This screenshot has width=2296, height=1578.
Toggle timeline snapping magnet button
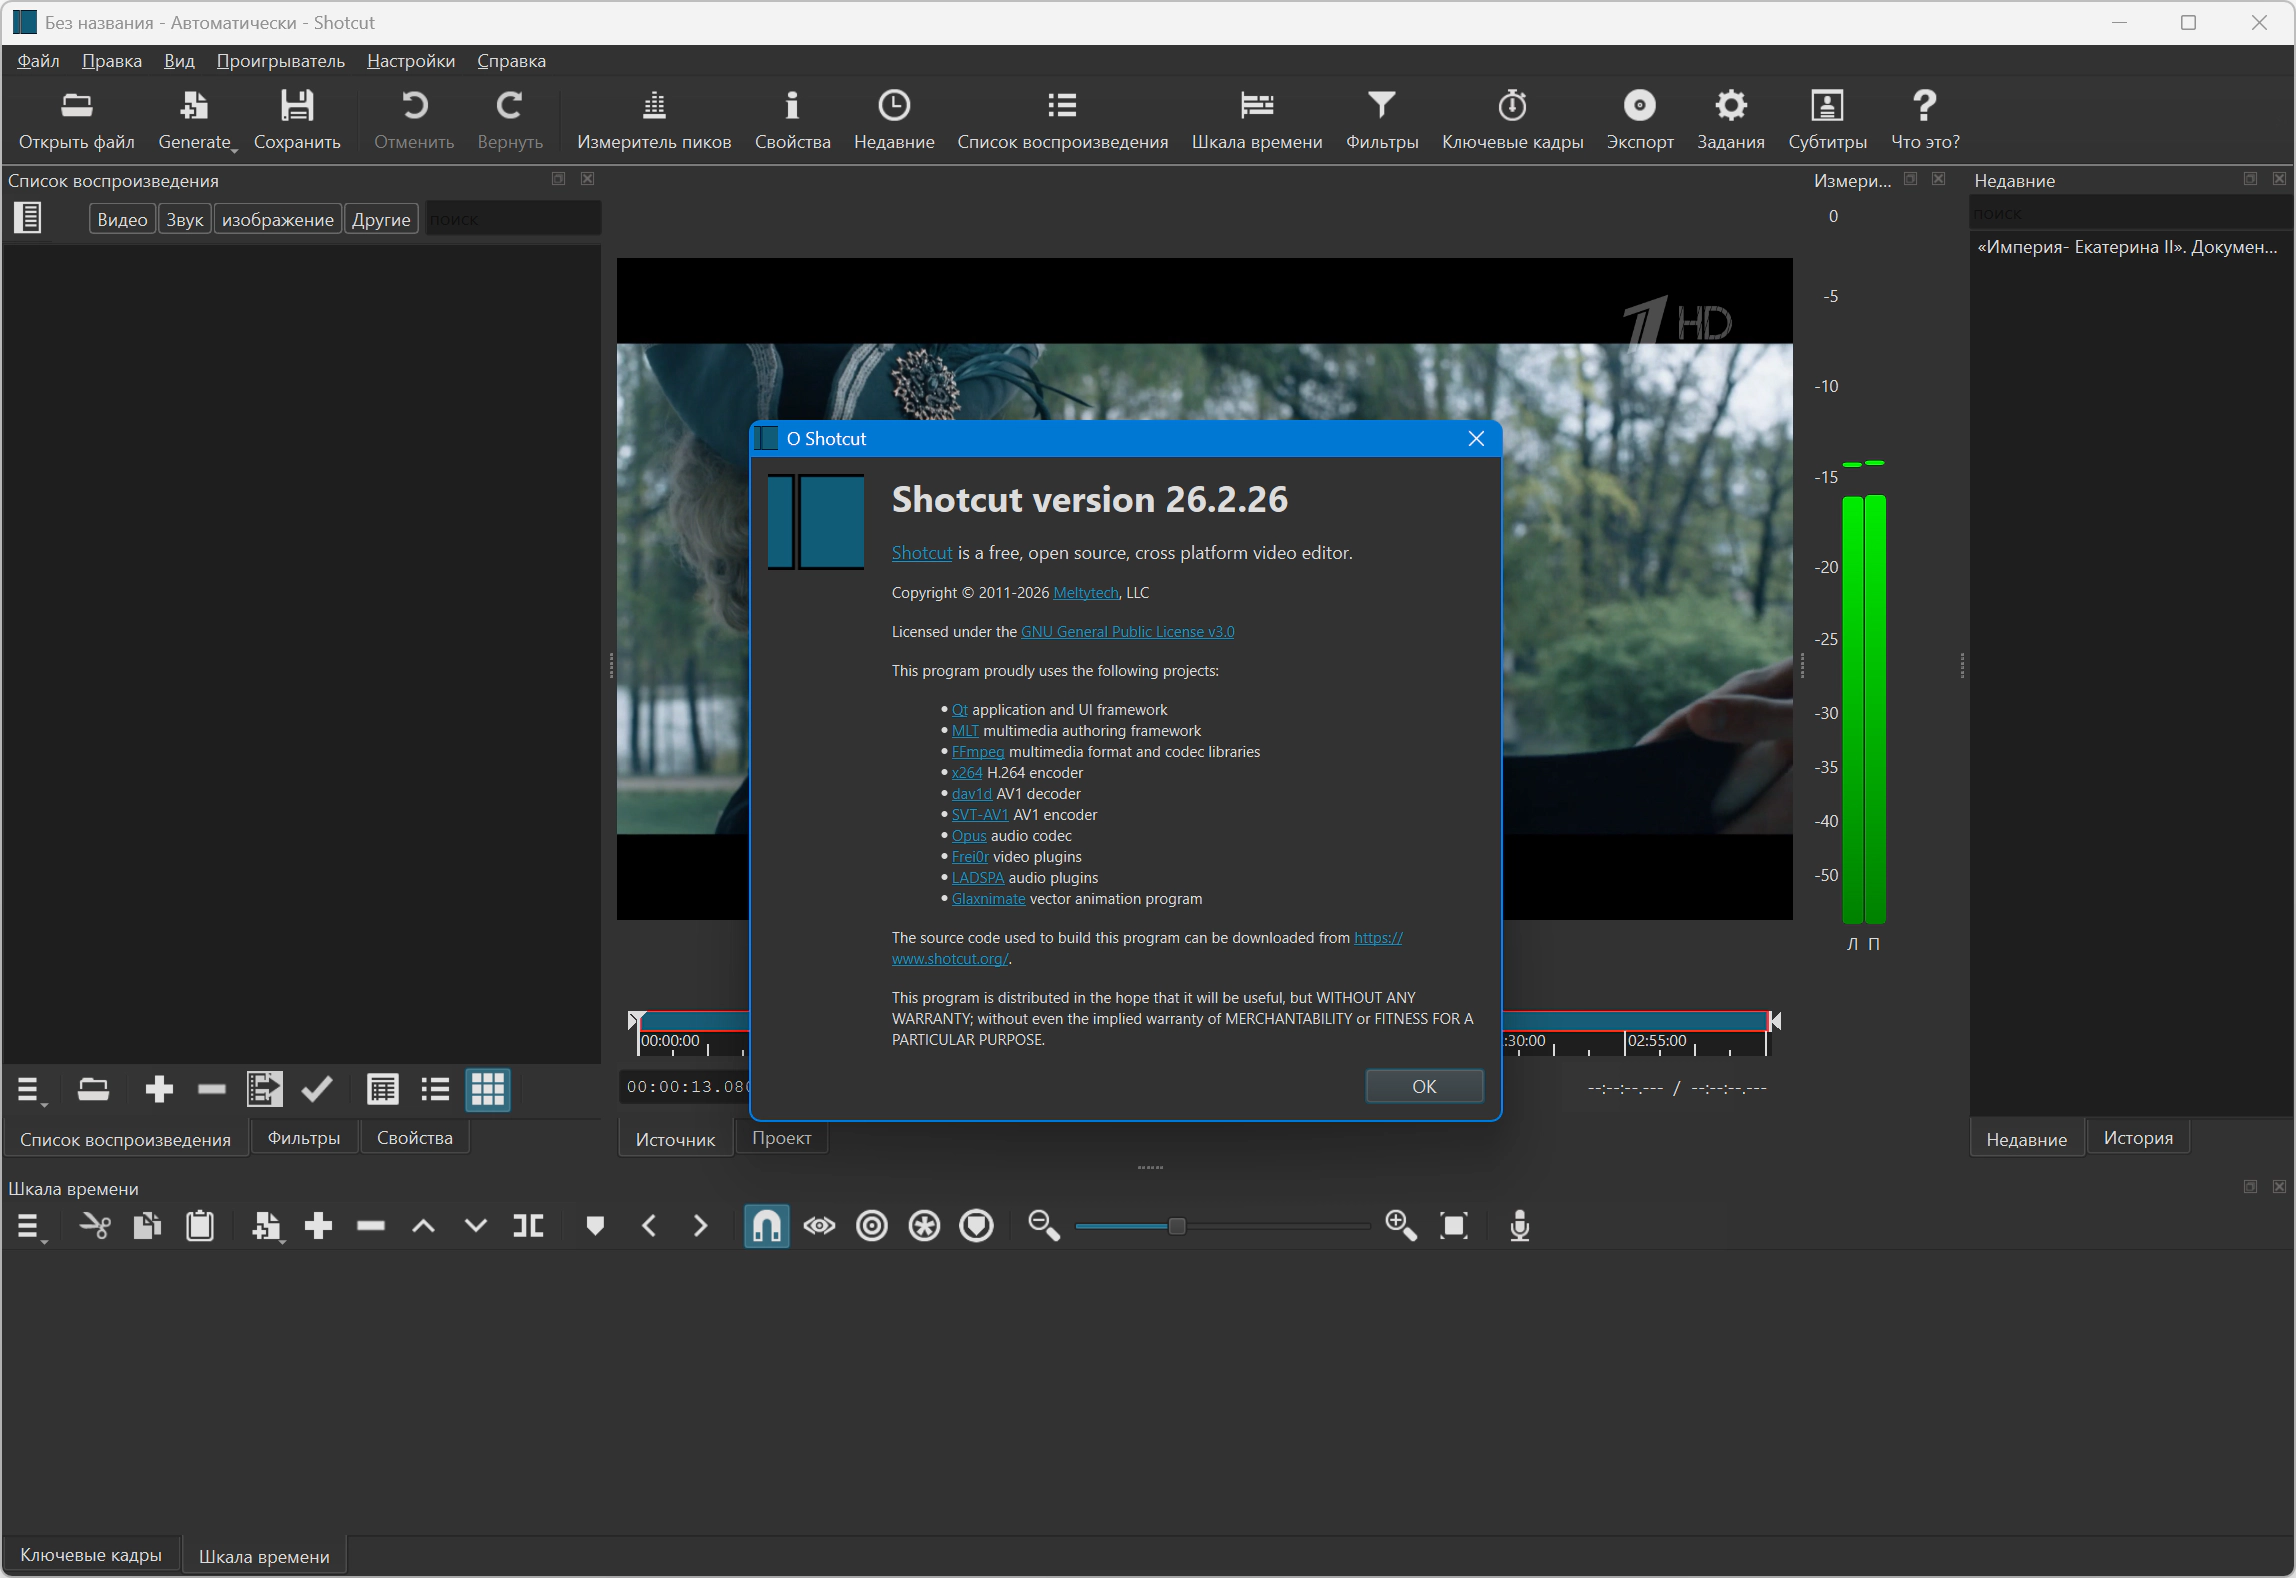766,1226
